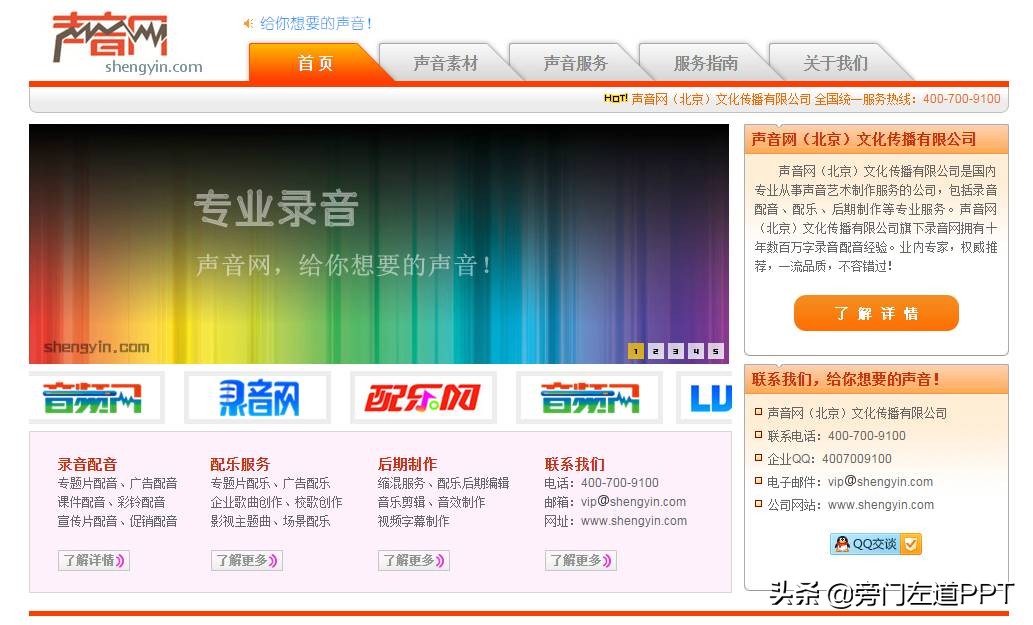Screen dimensions: 1033x625
Task: Click the bullet icon next to 公司网站
Action: tap(758, 504)
